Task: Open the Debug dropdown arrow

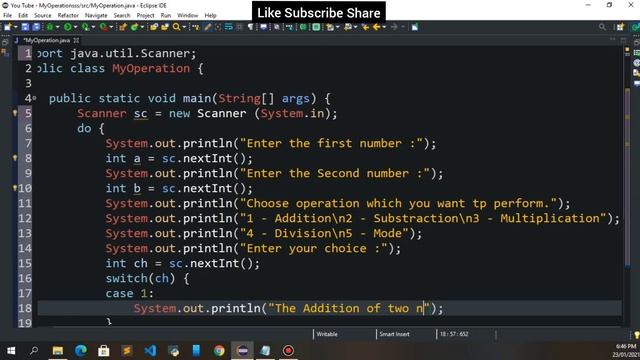Action: [58, 27]
